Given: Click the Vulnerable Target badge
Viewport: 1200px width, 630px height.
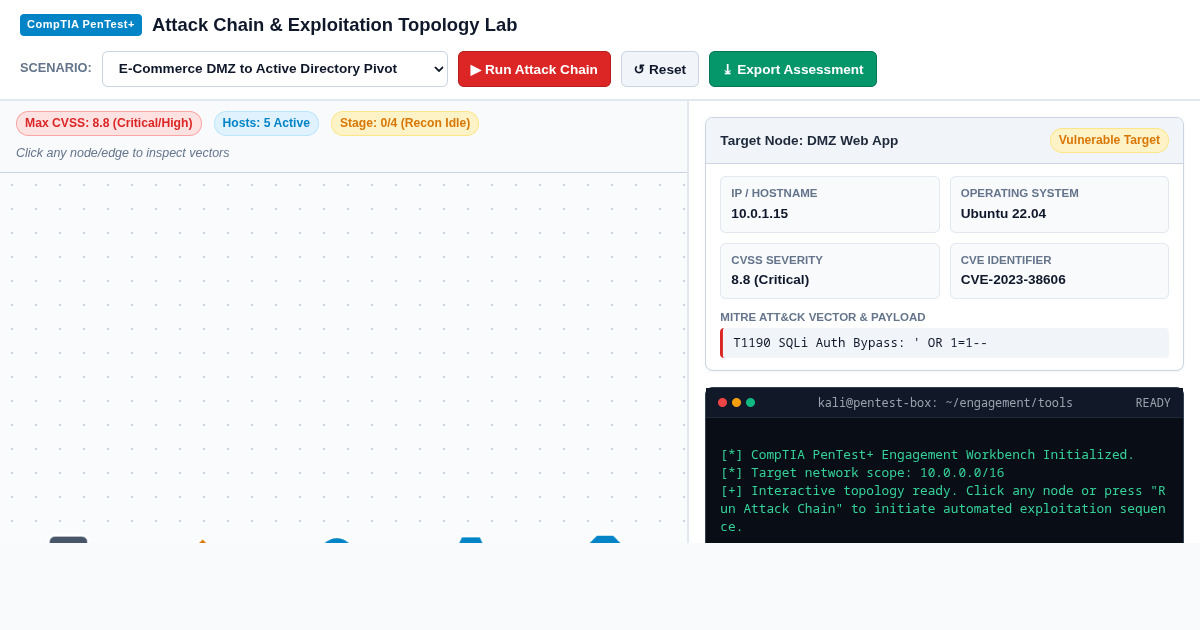Looking at the screenshot, I should pos(1109,140).
